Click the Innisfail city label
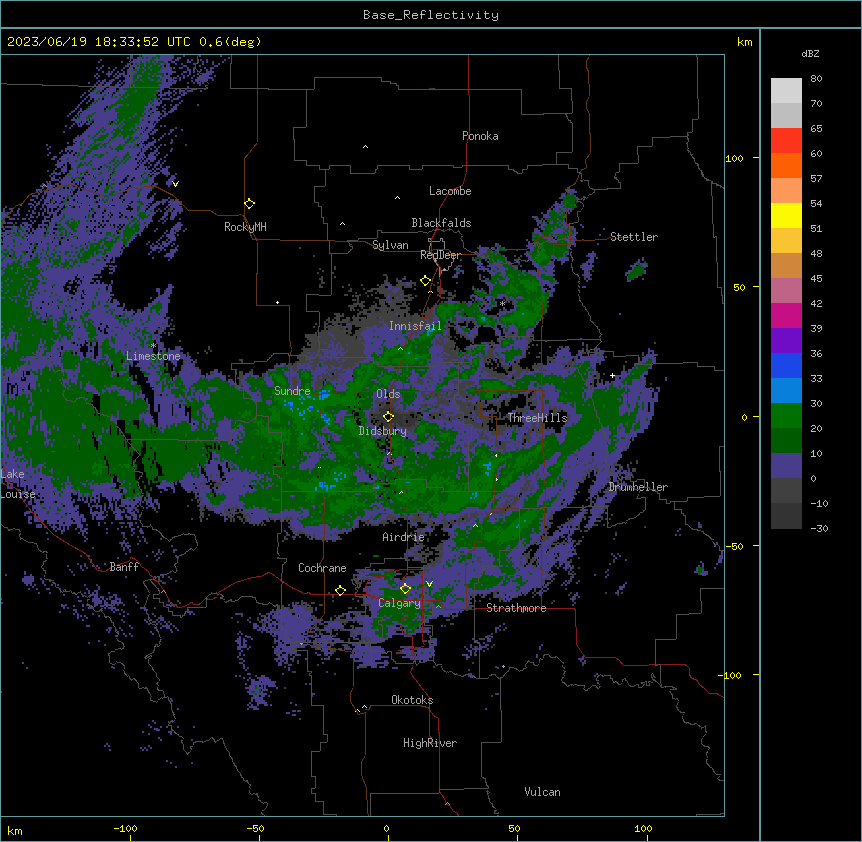 (x=416, y=326)
